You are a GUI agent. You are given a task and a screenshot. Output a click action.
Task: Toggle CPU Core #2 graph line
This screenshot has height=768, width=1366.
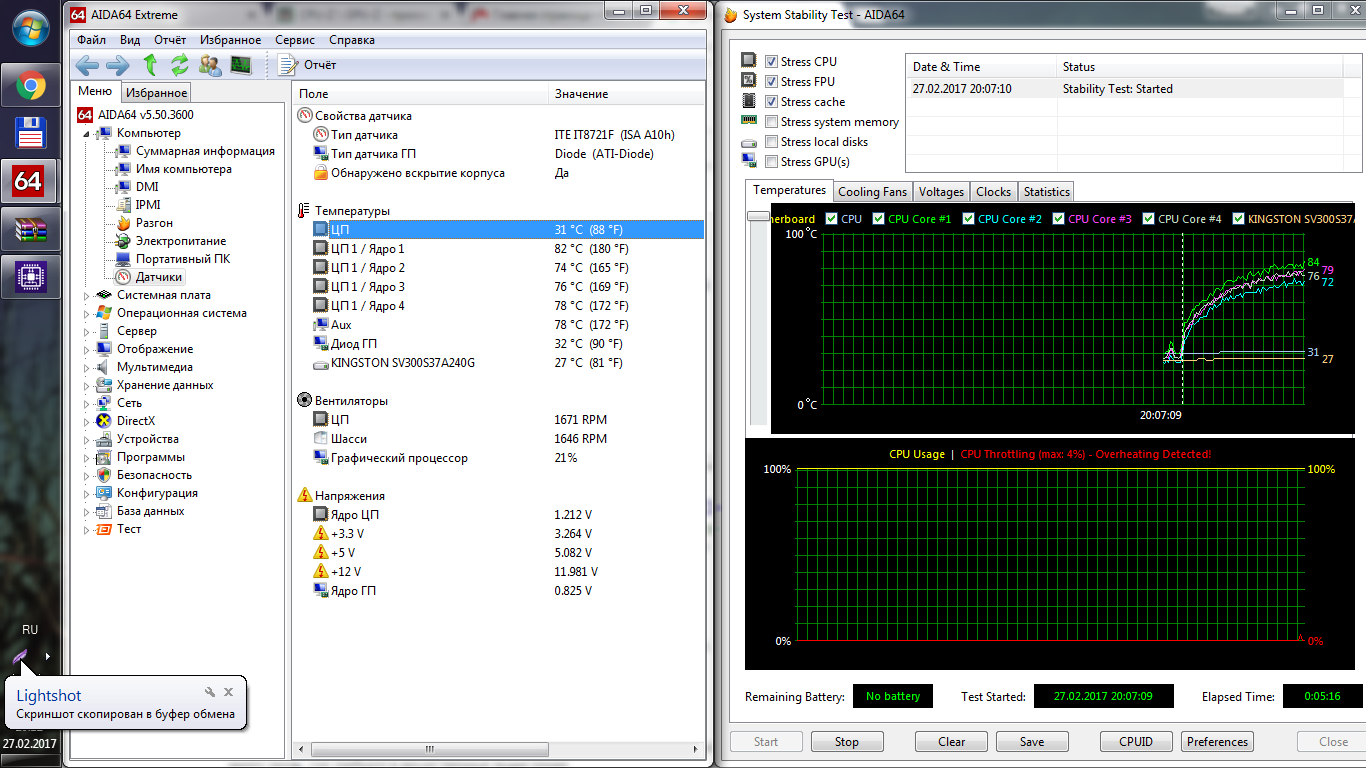point(968,219)
